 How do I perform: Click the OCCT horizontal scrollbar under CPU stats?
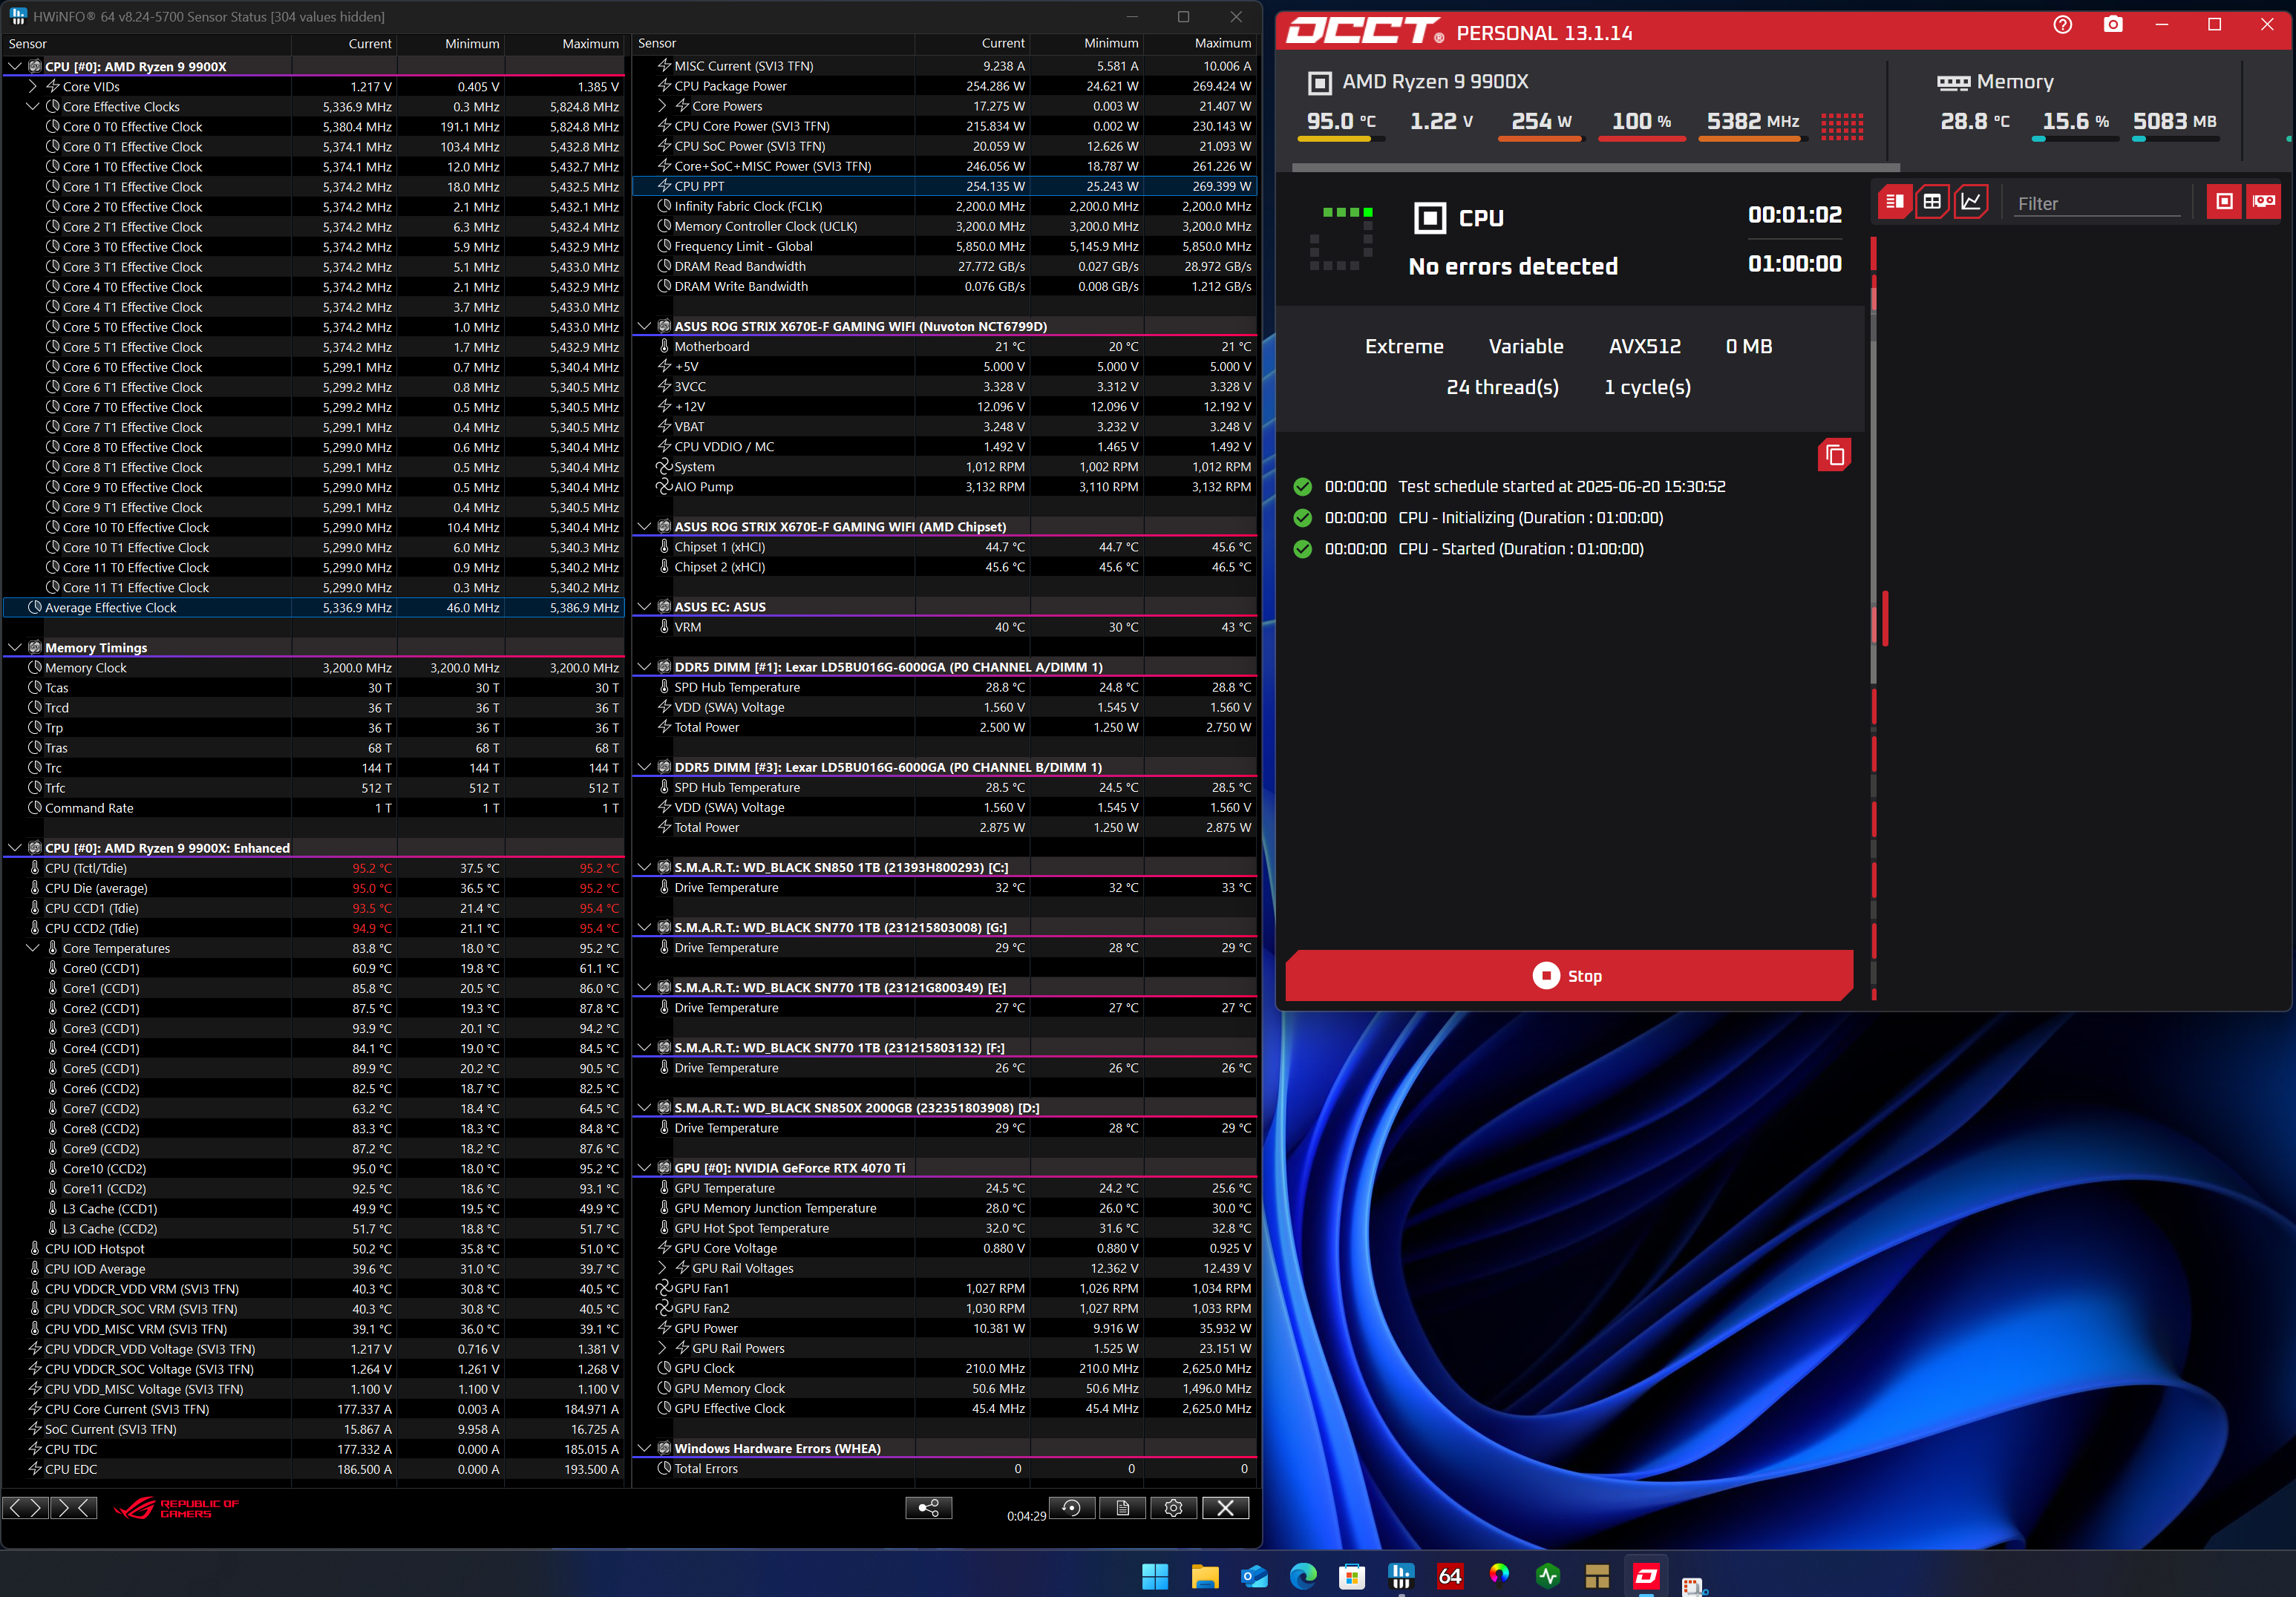pos(1596,167)
